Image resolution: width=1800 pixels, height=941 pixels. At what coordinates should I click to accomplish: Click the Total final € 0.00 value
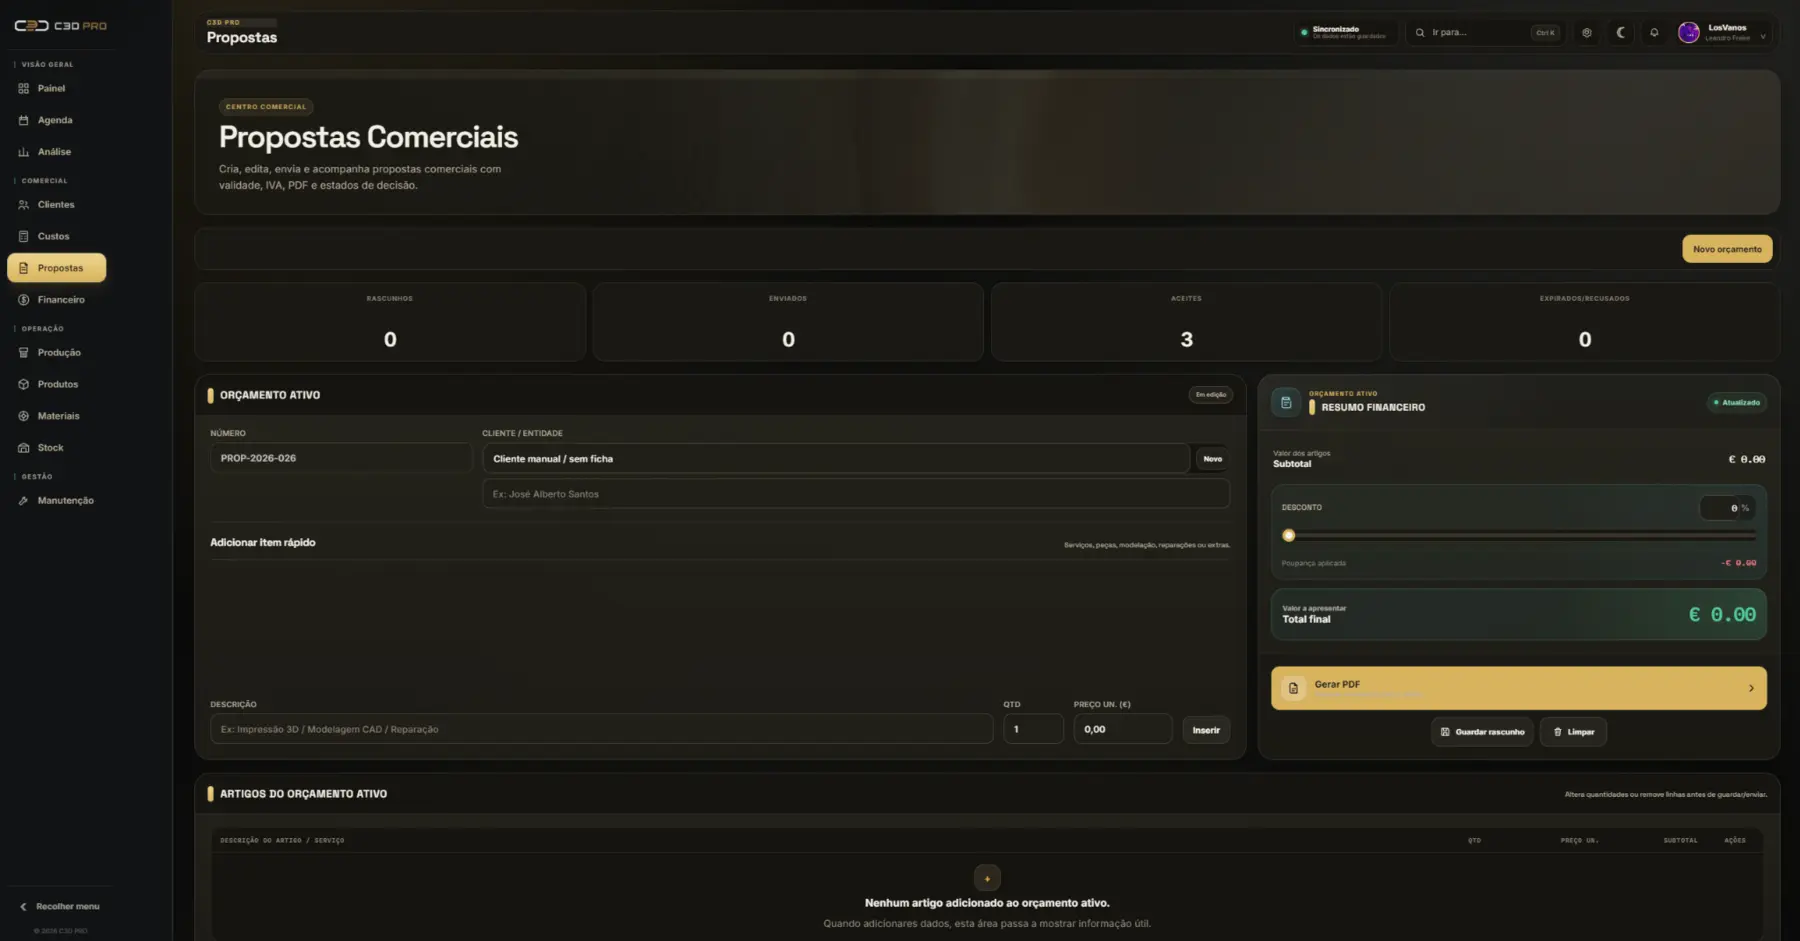coord(1722,615)
